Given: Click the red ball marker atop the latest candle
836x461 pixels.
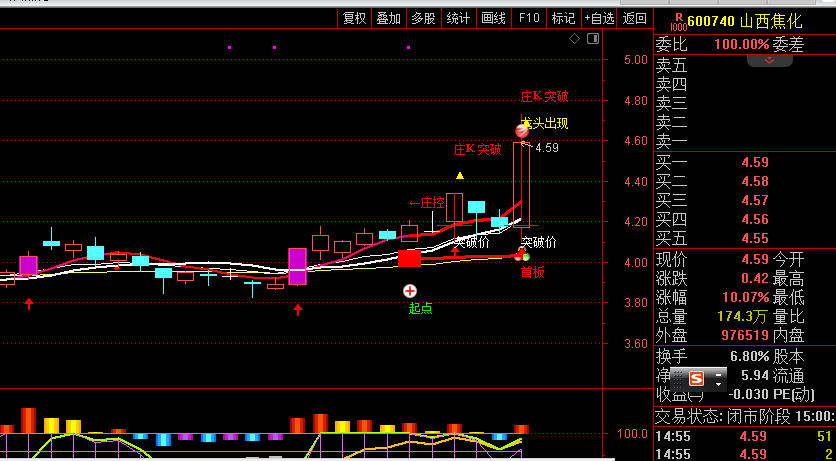Looking at the screenshot, I should click(521, 131).
